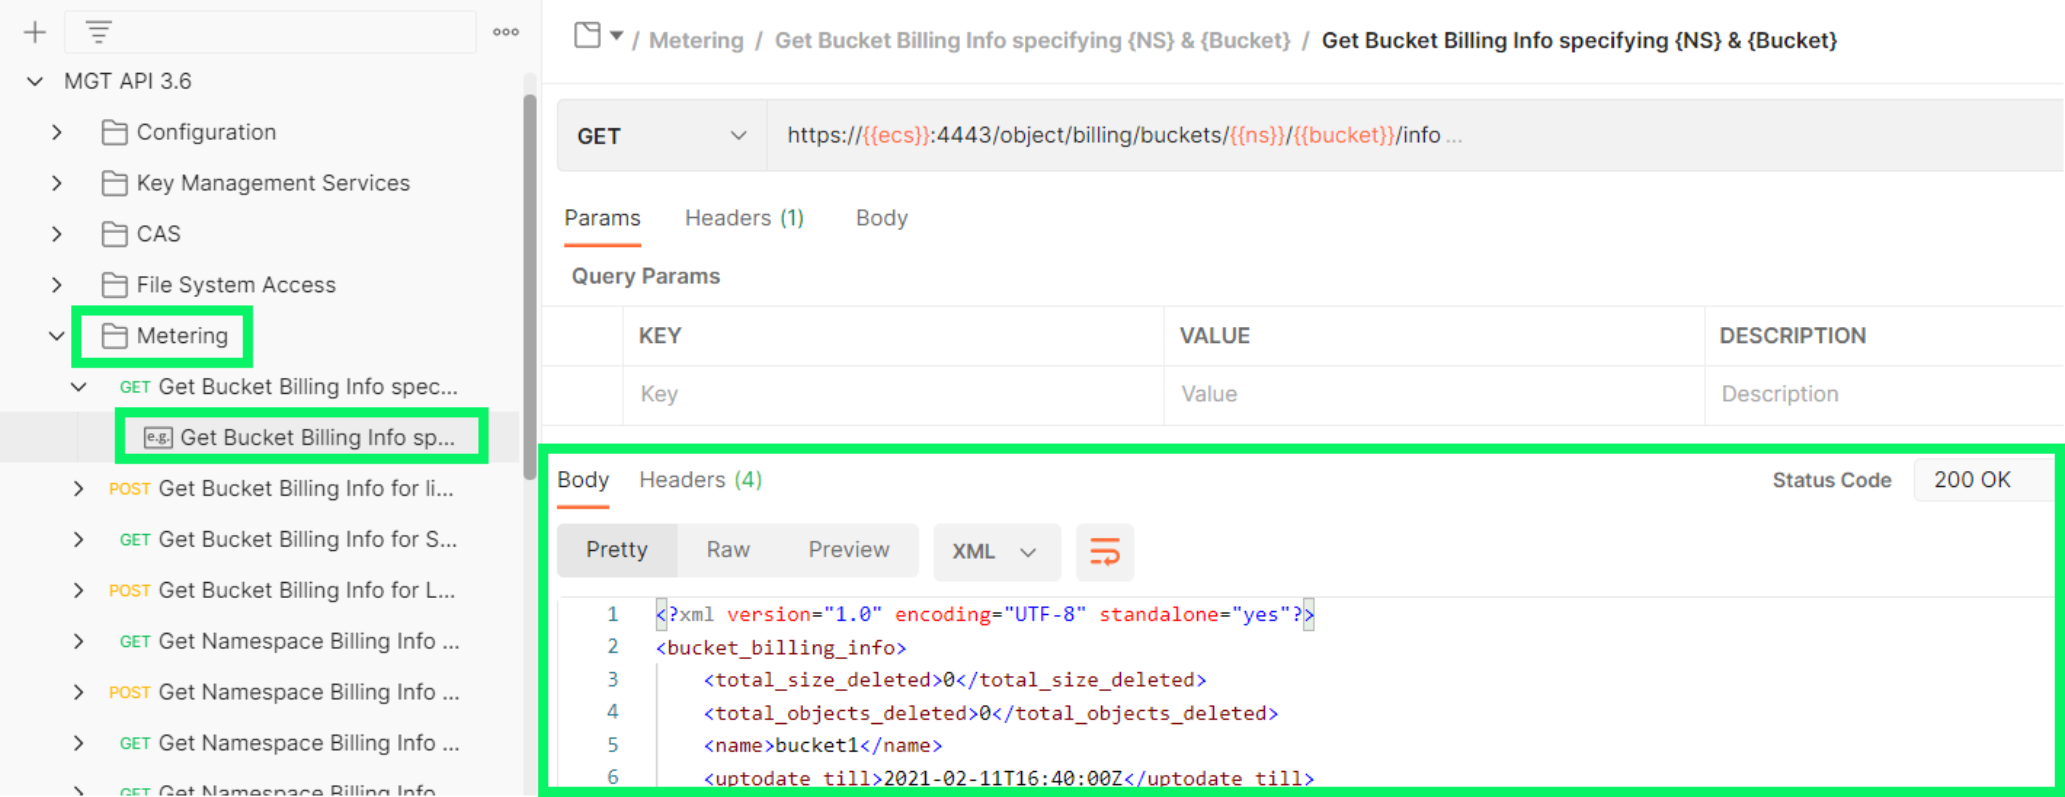Image resolution: width=2065 pixels, height=797 pixels.
Task: Open the dropdown arrow next to breadcrumb icon
Action: 617,36
